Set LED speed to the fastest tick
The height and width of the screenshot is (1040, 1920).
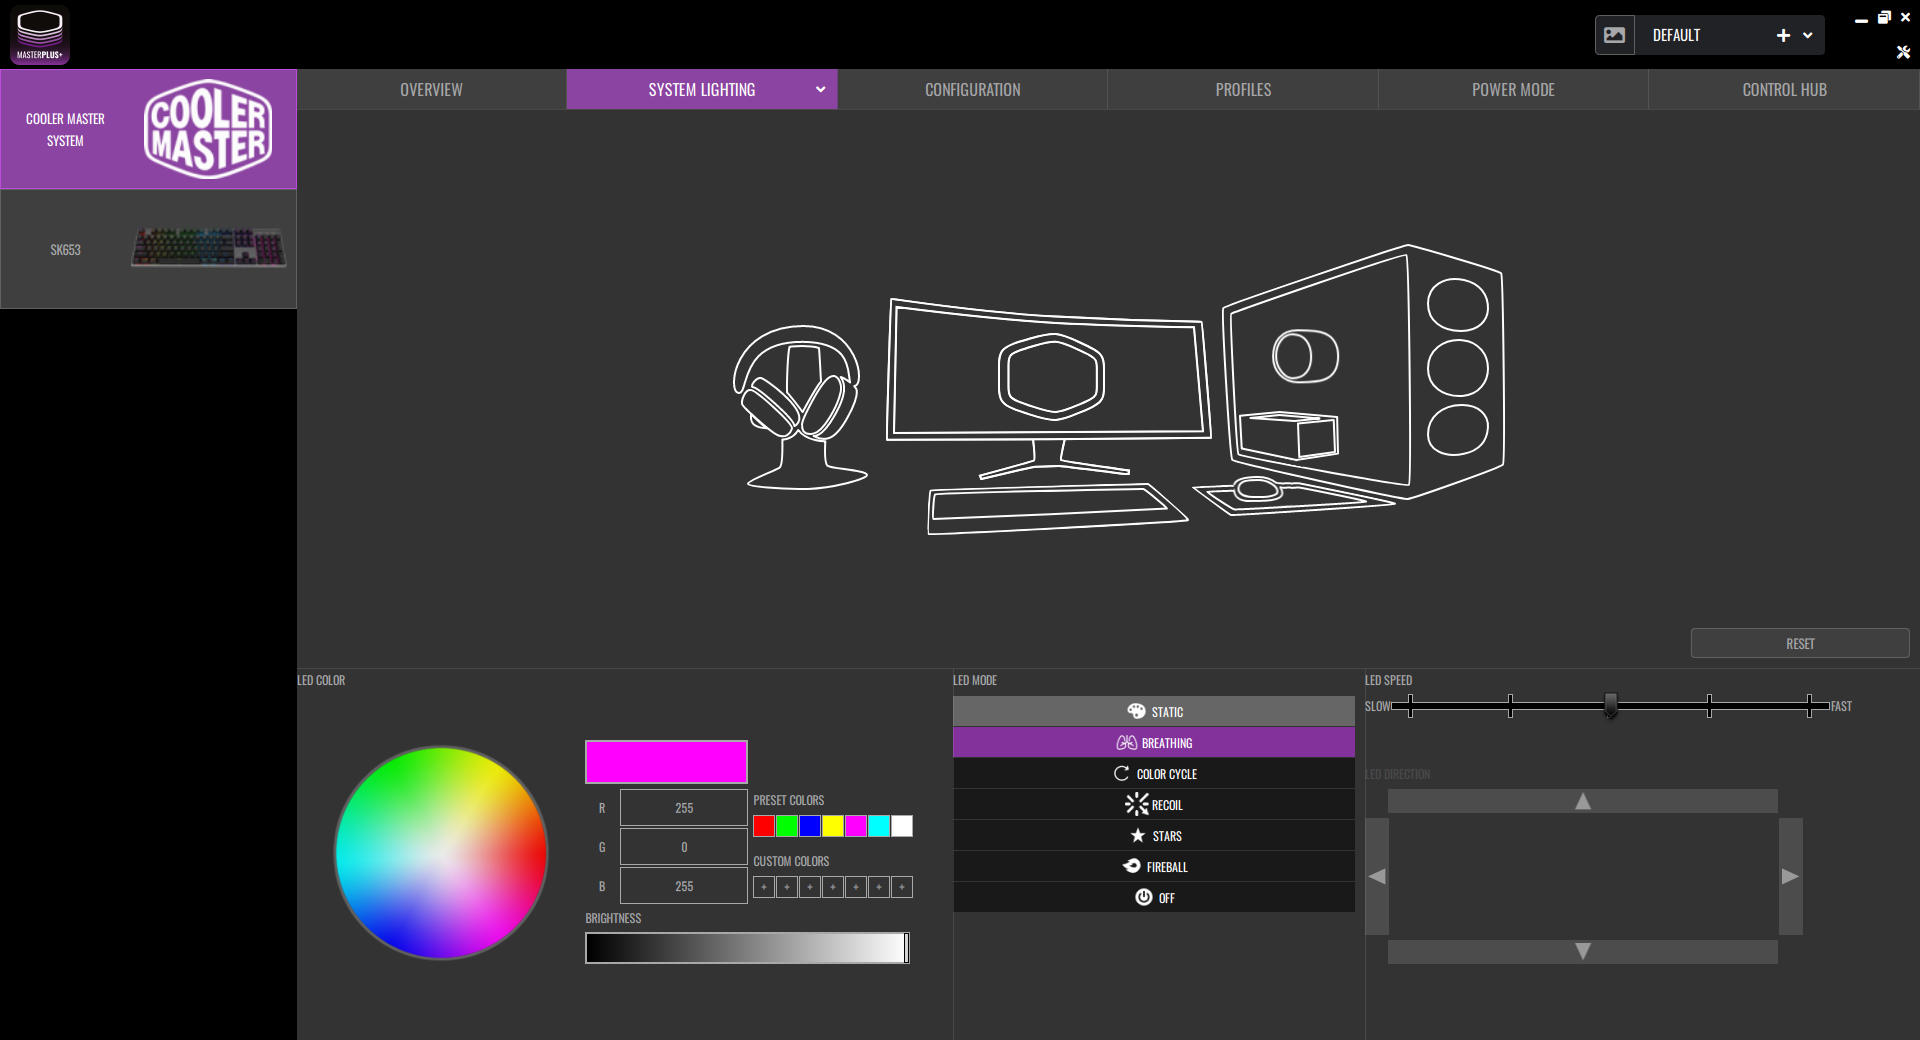click(1809, 706)
